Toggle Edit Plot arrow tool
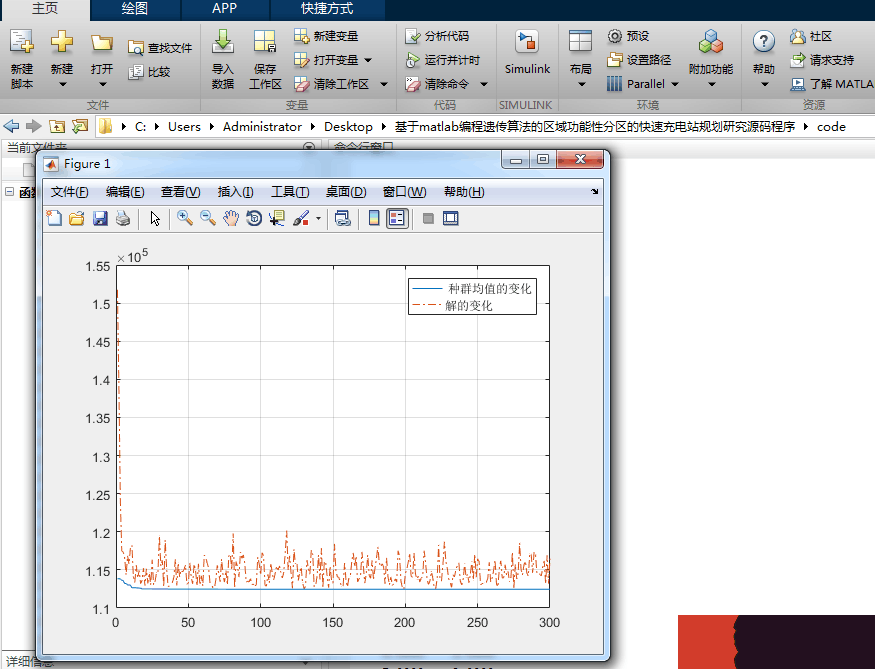 155,218
